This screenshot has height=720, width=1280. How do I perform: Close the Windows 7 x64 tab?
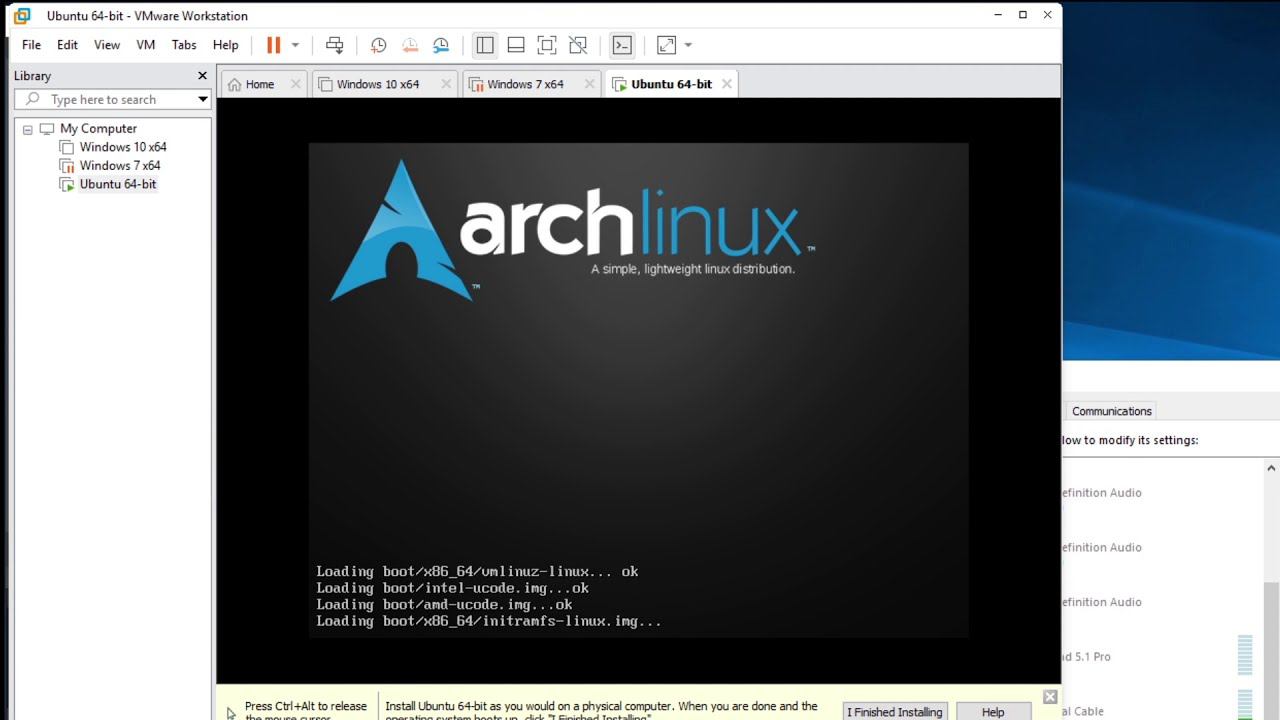click(588, 84)
